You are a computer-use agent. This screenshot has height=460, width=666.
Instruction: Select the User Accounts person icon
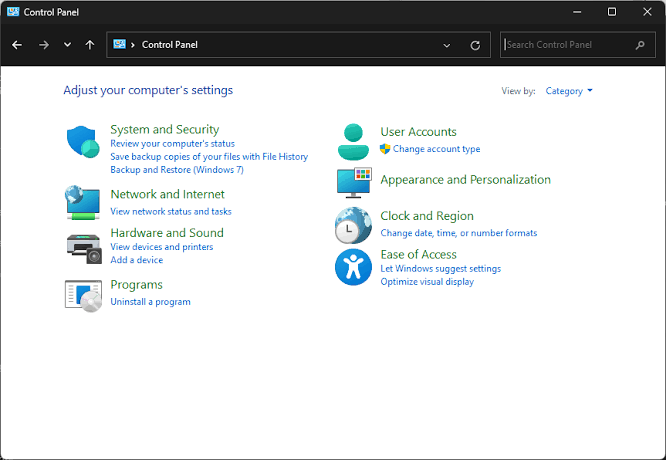click(x=353, y=142)
